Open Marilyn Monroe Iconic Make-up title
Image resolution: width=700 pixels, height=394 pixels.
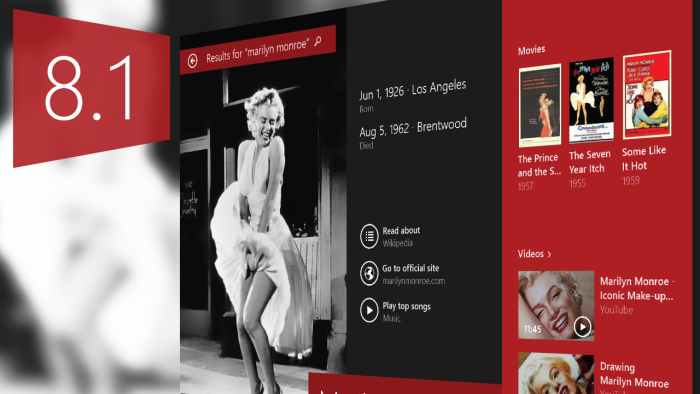[x=638, y=289]
